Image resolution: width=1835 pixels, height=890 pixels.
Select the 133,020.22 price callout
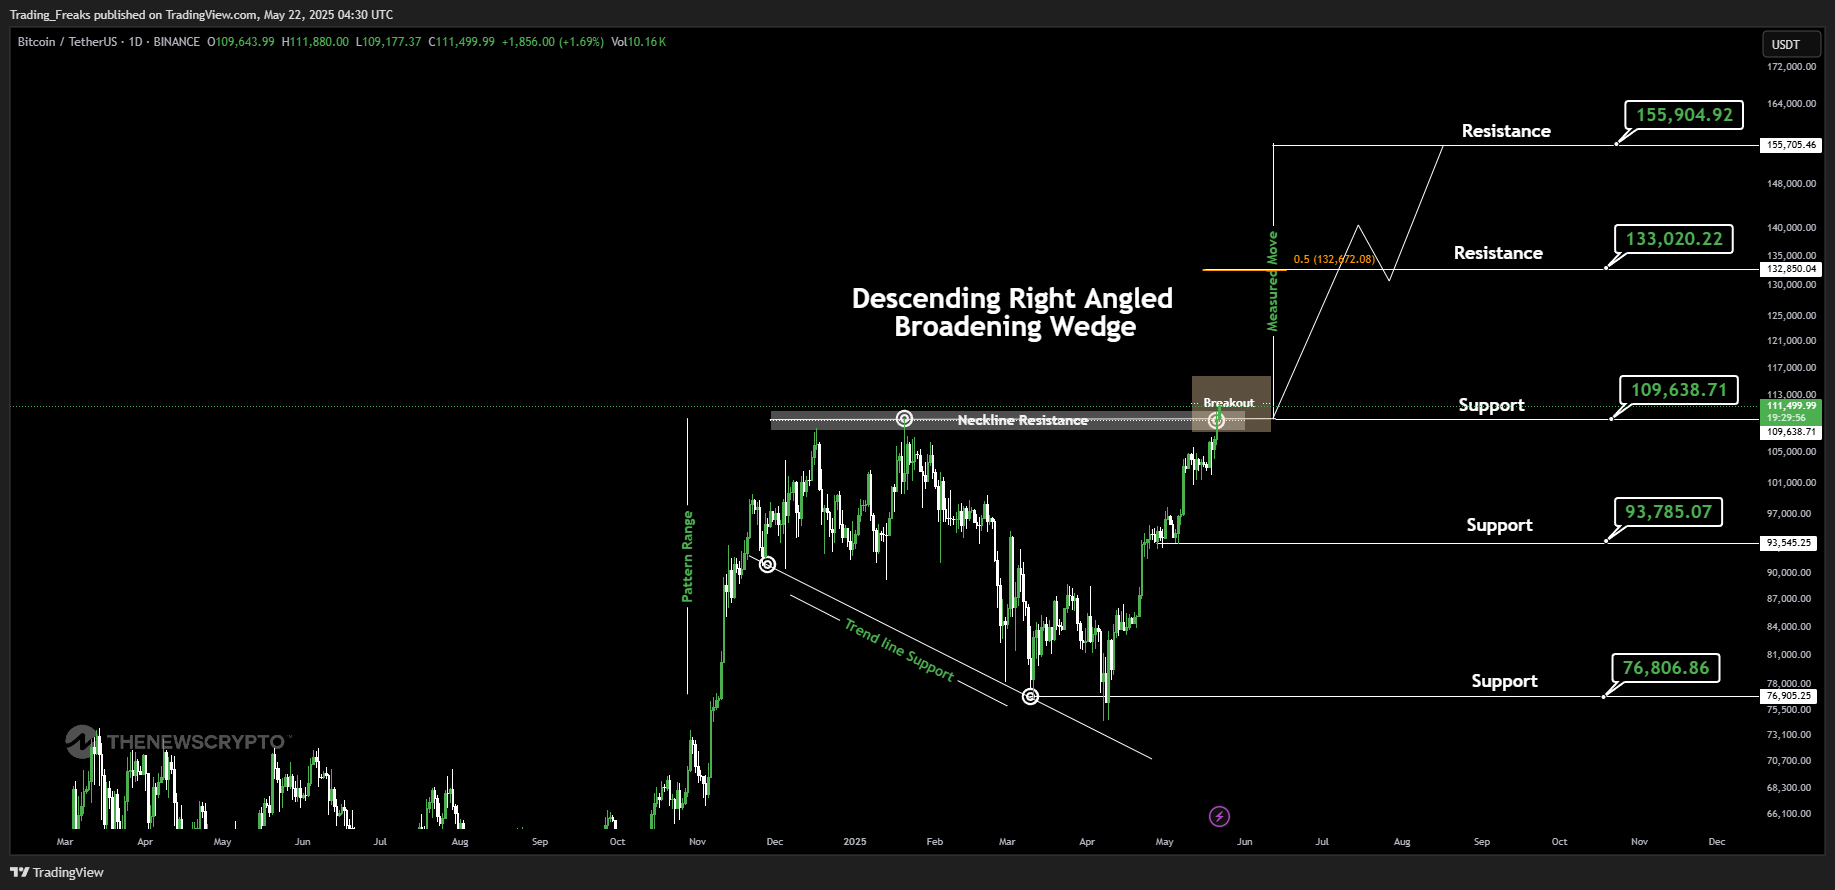point(1674,239)
